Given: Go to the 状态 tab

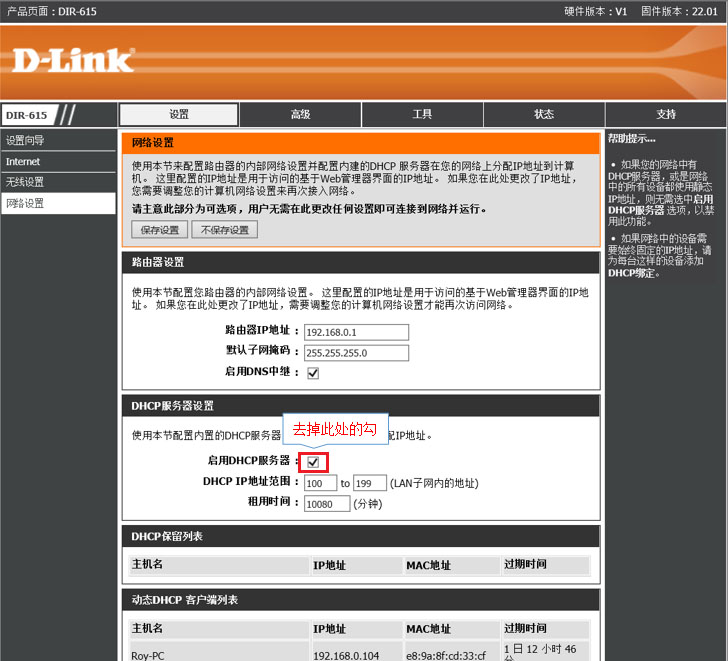Looking at the screenshot, I should click(543, 115).
